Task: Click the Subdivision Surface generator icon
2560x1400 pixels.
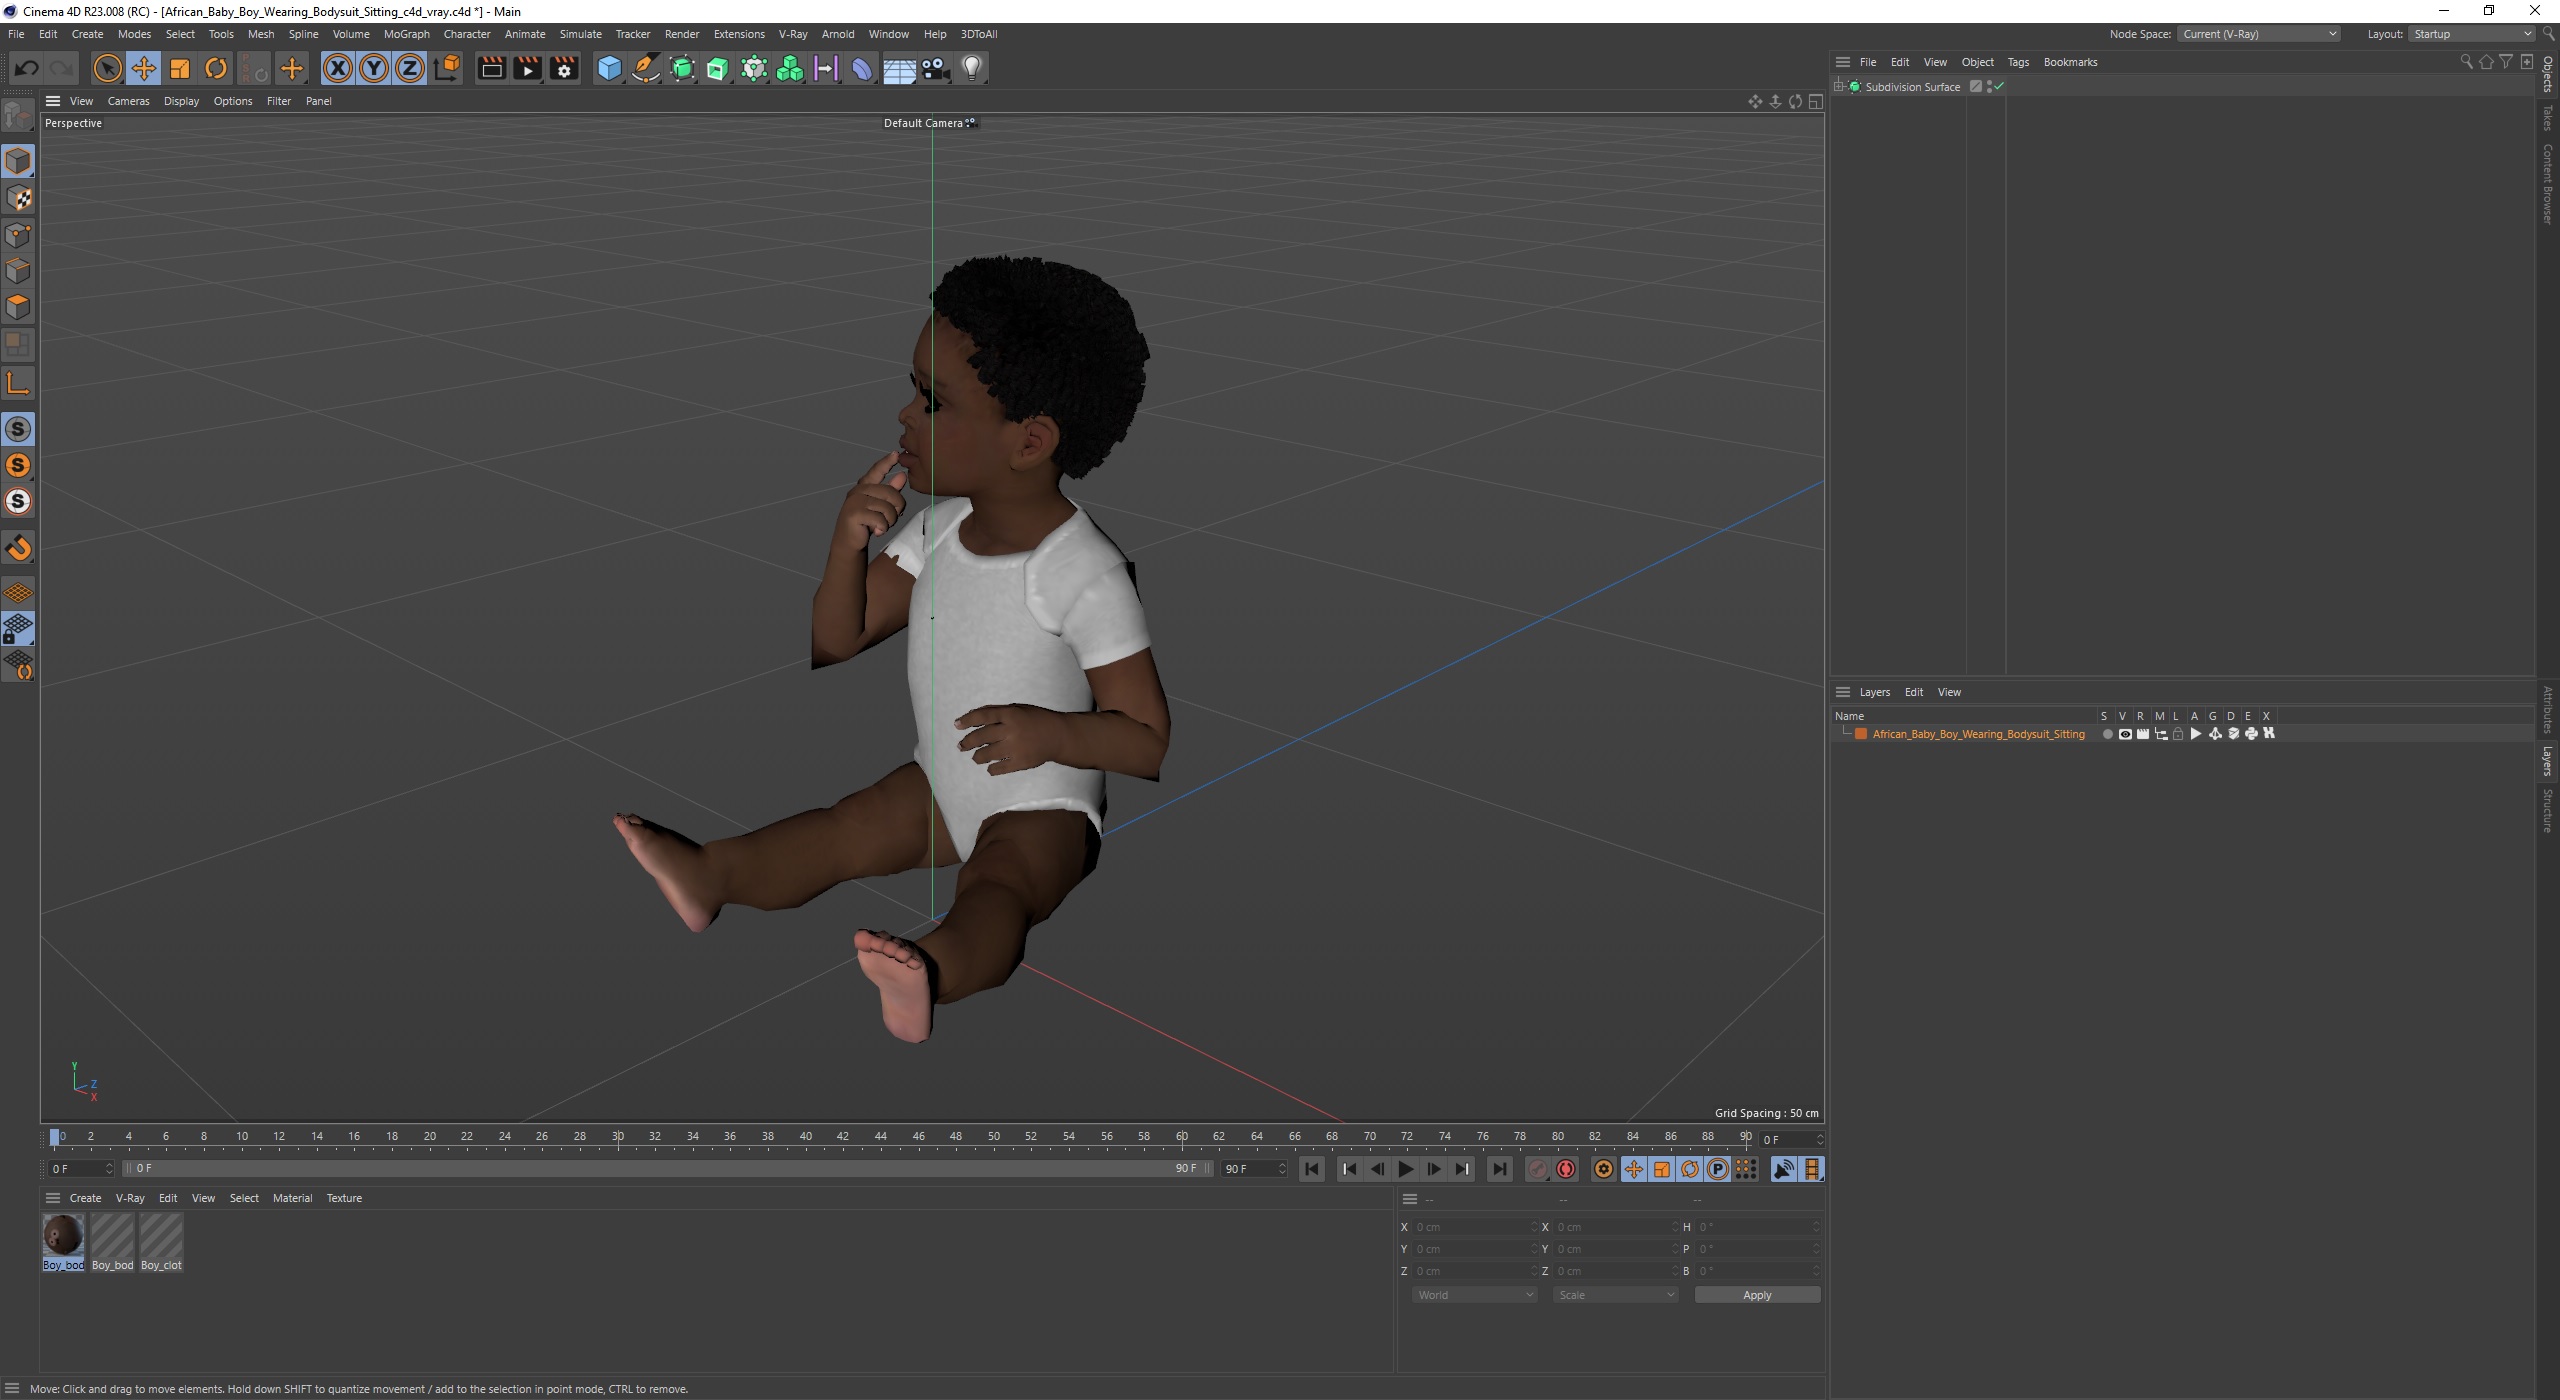Action: 682,68
